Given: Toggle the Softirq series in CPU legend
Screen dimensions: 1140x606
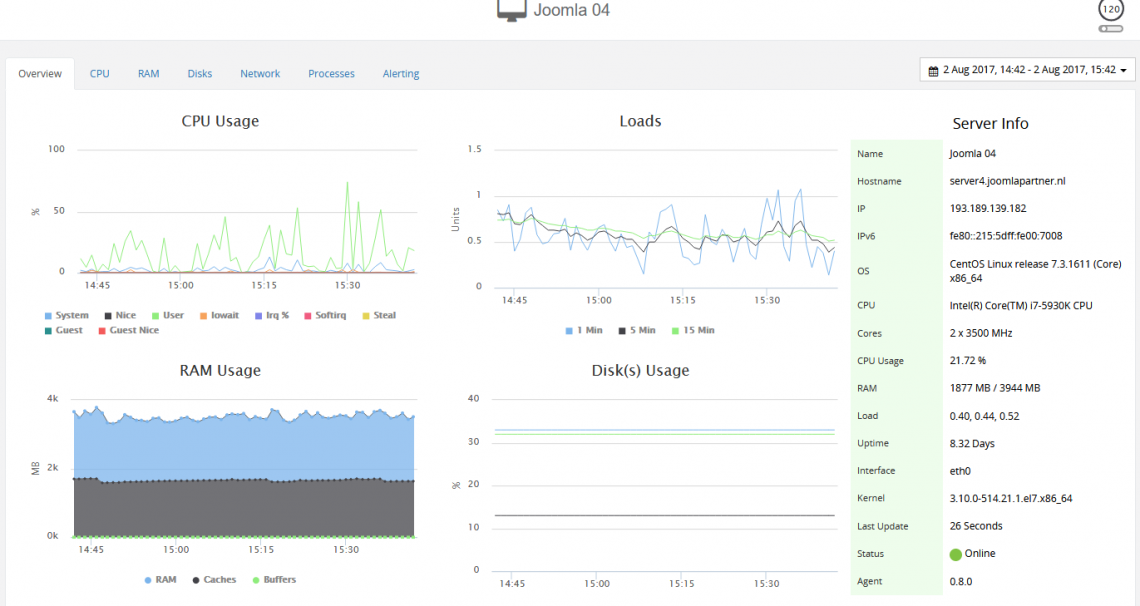Looking at the screenshot, I should [x=325, y=315].
